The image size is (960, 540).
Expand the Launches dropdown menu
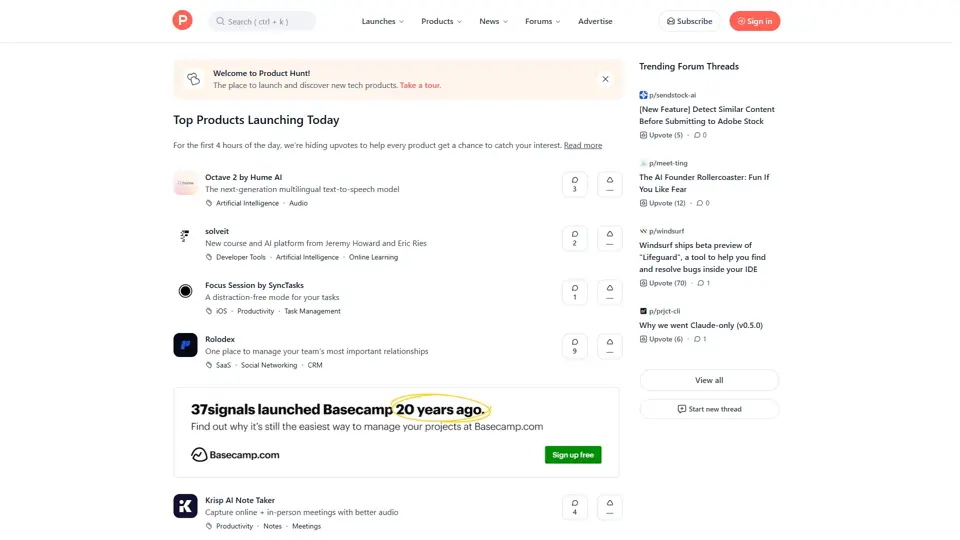point(382,21)
